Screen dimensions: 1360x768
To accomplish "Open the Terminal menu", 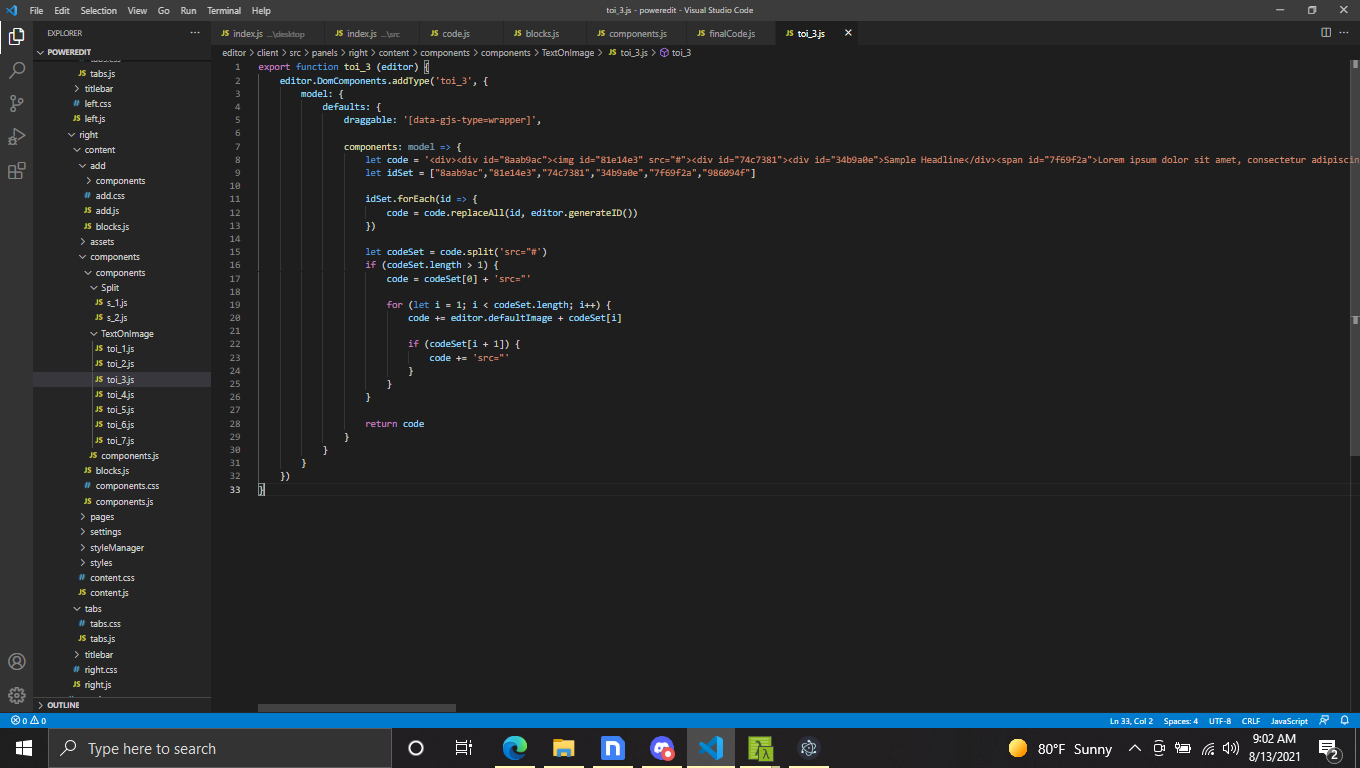I will [x=223, y=10].
